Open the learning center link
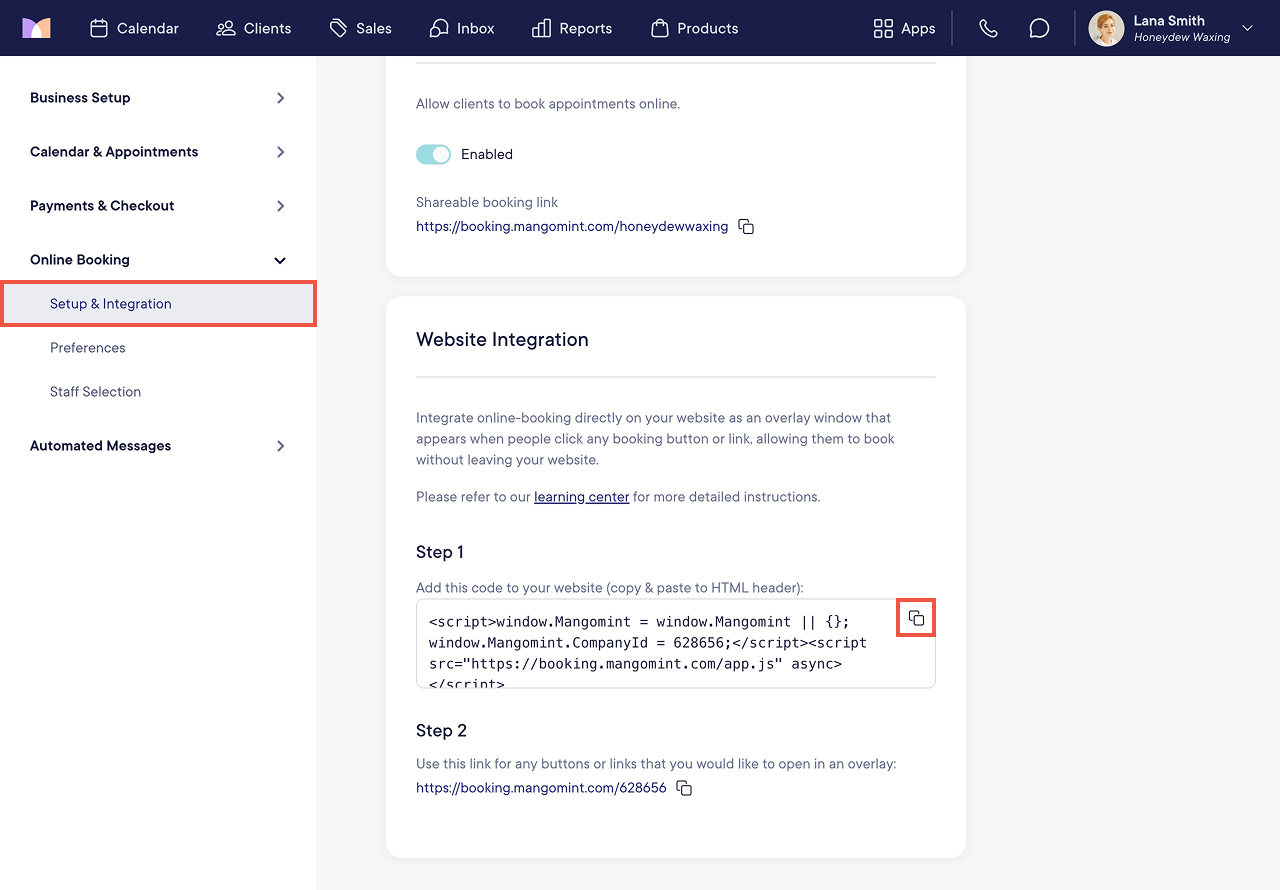The image size is (1280, 890). pos(582,496)
